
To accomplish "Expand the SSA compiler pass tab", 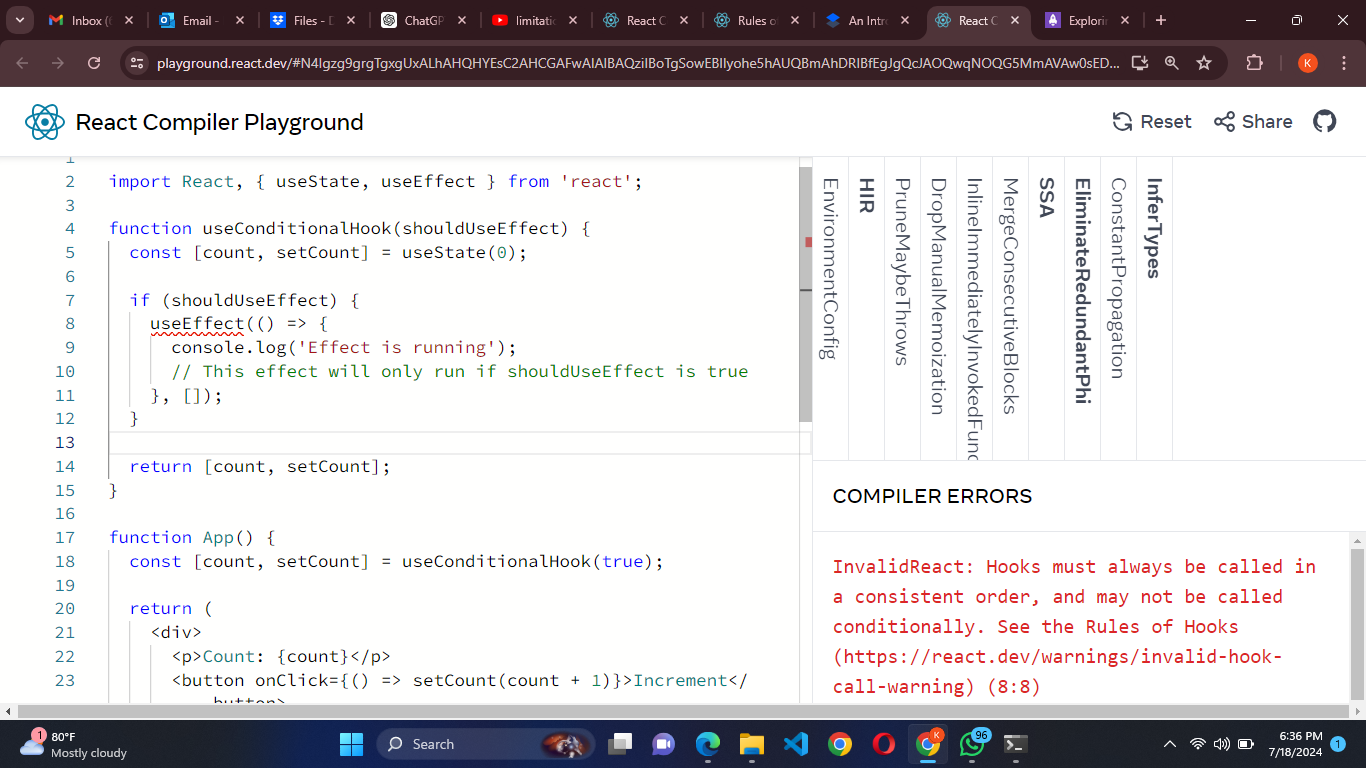I will (x=1046, y=197).
